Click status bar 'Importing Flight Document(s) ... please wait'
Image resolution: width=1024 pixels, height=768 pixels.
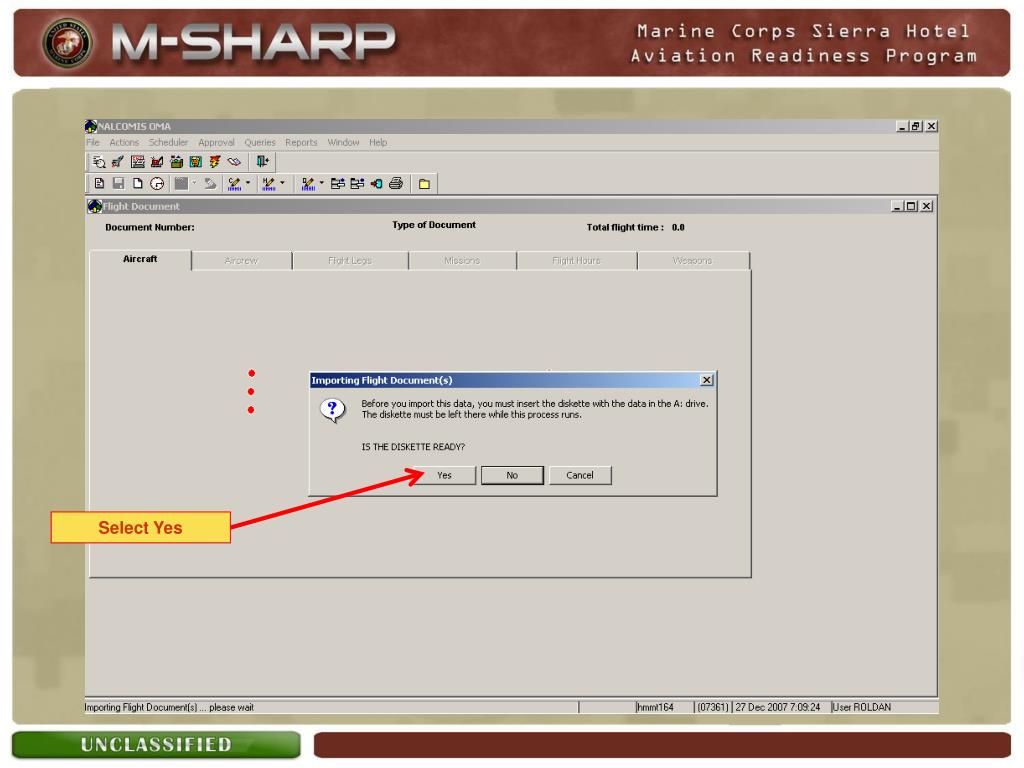169,707
